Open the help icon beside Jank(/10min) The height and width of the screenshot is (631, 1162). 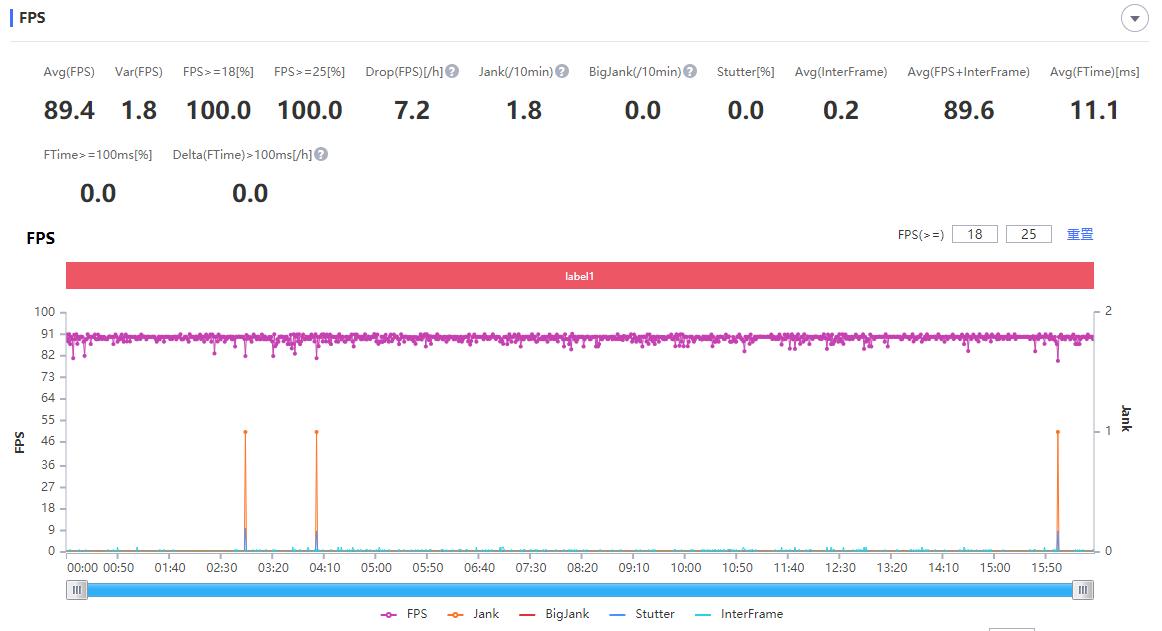click(x=562, y=72)
